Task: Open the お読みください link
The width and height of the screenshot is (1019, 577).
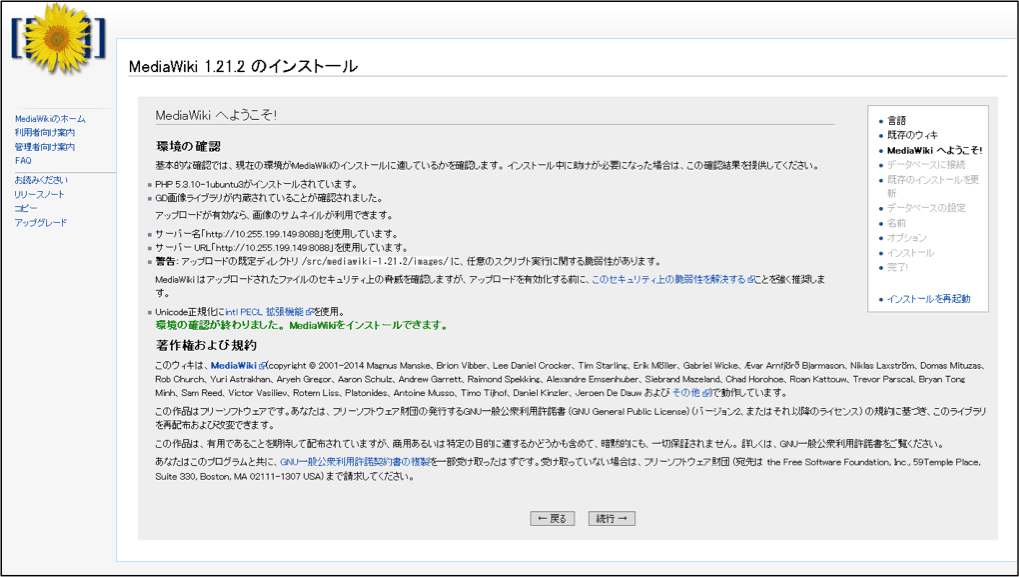Action: point(41,180)
